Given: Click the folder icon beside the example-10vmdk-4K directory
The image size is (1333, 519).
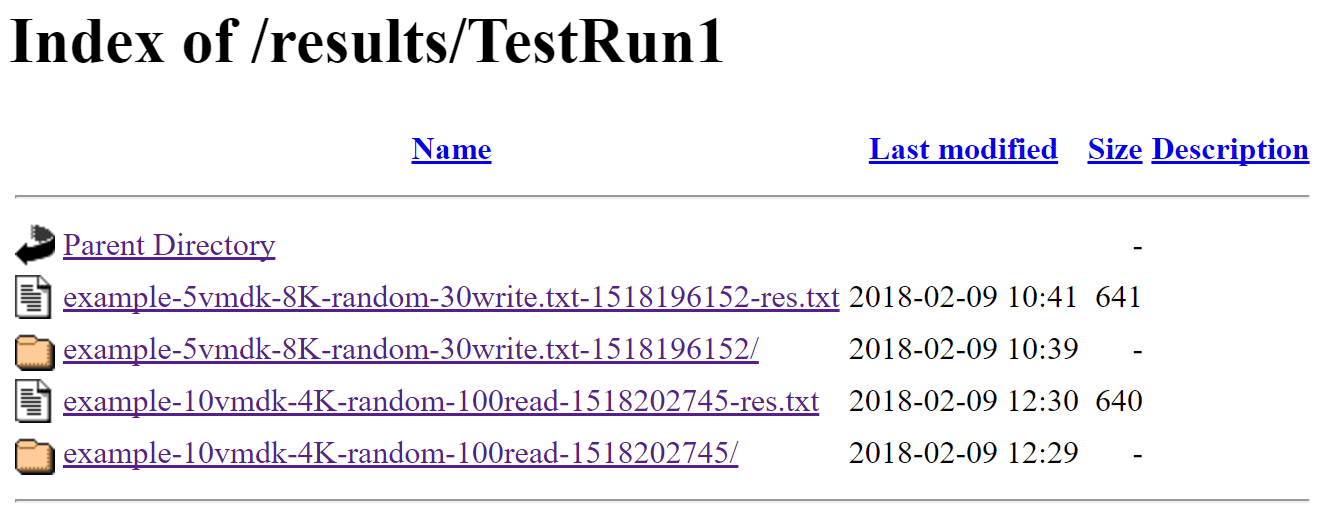Looking at the screenshot, I should [x=34, y=455].
